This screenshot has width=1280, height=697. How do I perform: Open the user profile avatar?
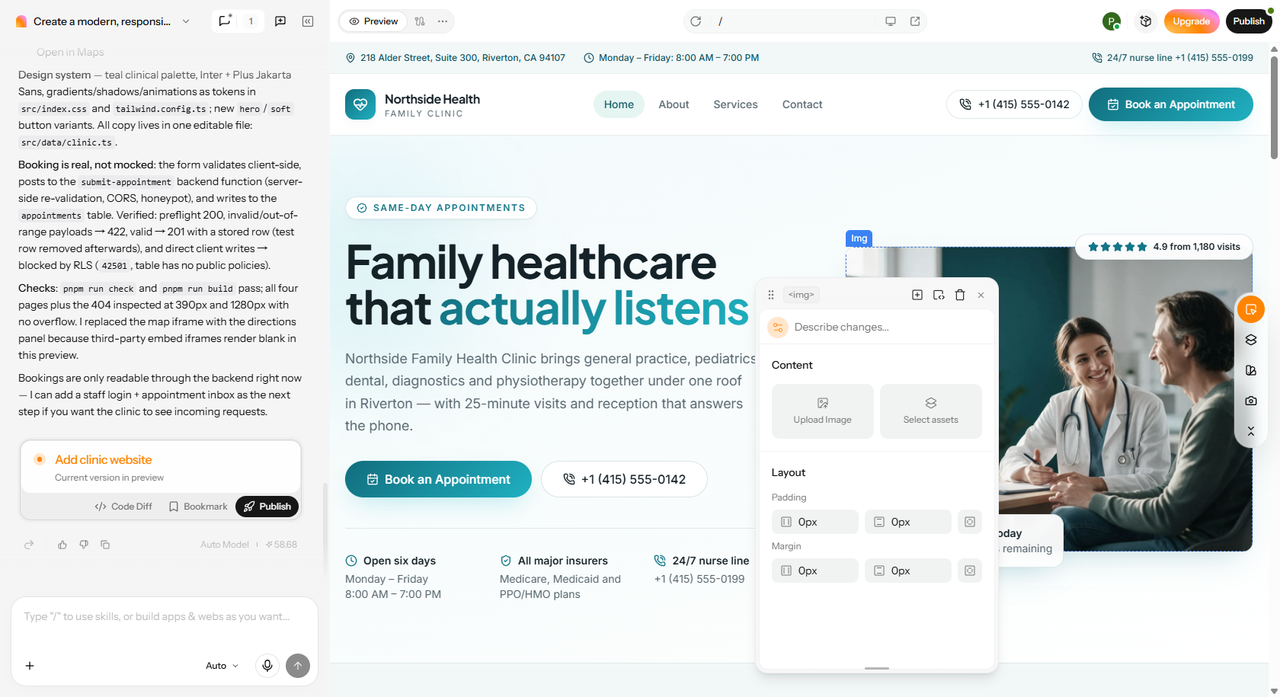(1112, 21)
